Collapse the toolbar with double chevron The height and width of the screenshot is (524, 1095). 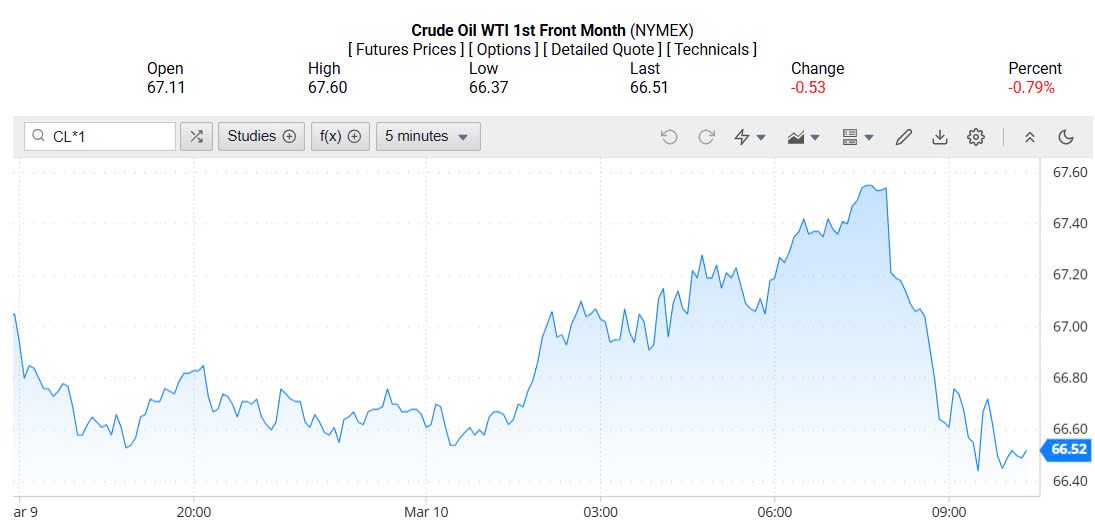point(1030,137)
